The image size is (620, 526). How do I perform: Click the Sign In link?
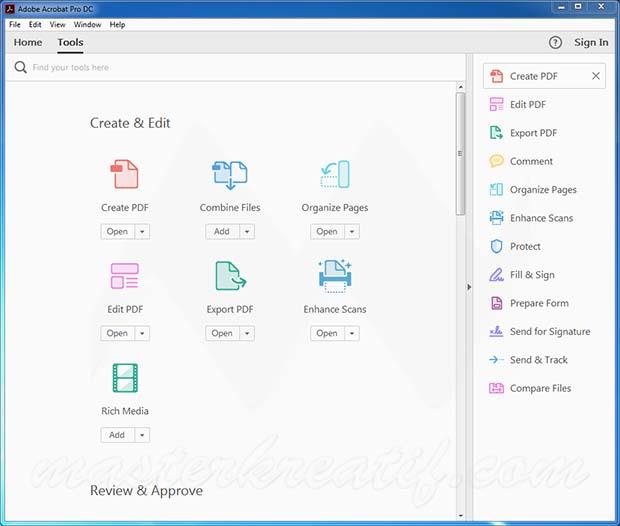(591, 42)
